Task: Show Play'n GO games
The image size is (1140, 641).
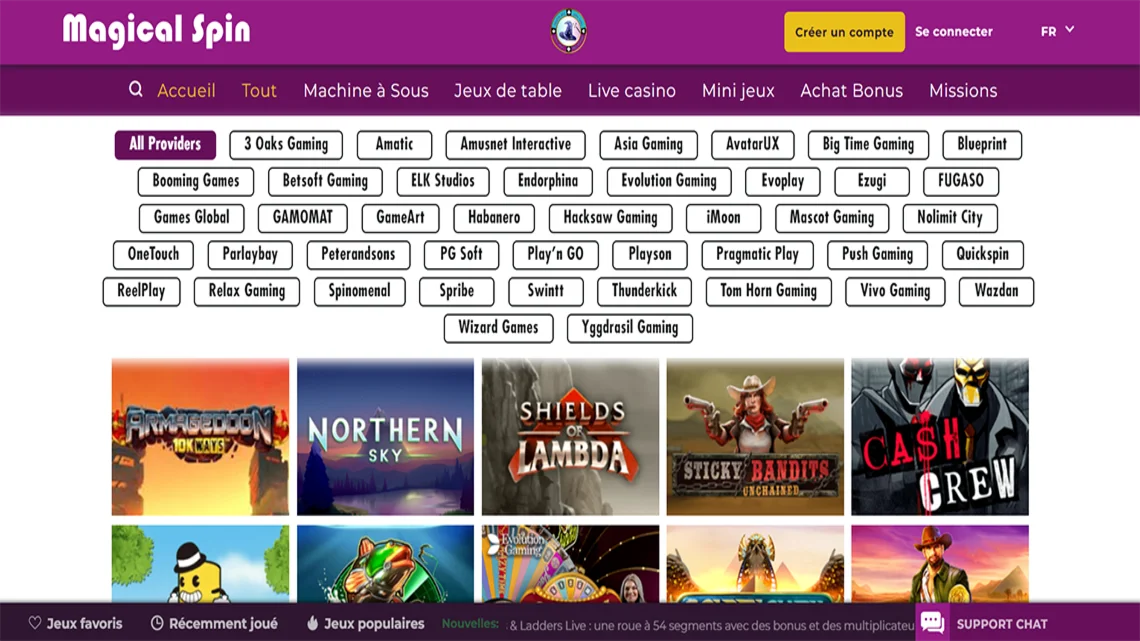Action: (x=555, y=254)
